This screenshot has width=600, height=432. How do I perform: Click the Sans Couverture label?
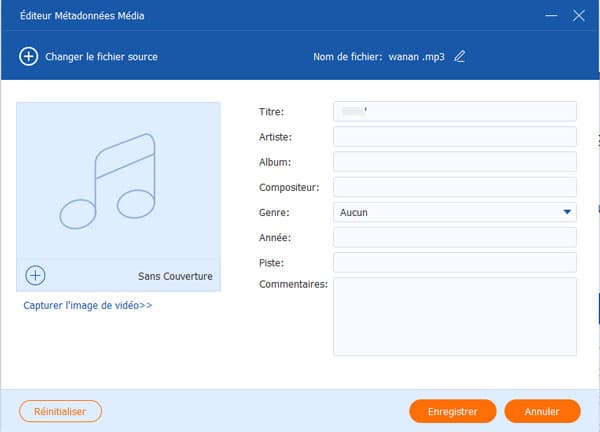(x=175, y=276)
